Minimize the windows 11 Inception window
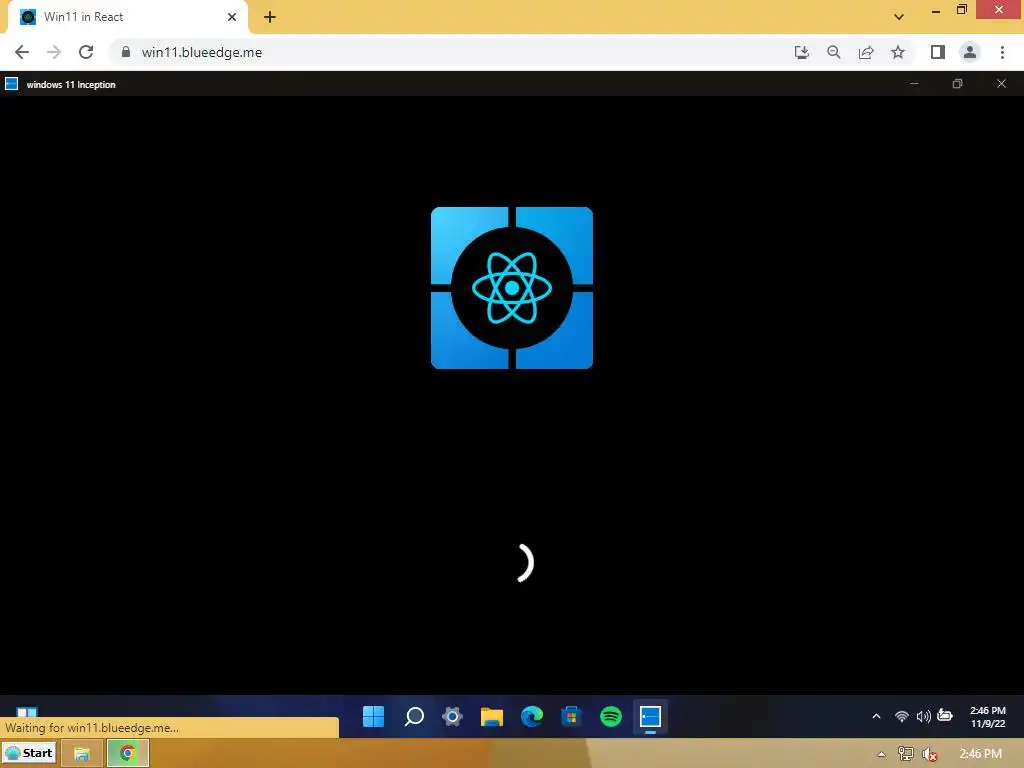Screen dimensions: 1024x768 914,84
